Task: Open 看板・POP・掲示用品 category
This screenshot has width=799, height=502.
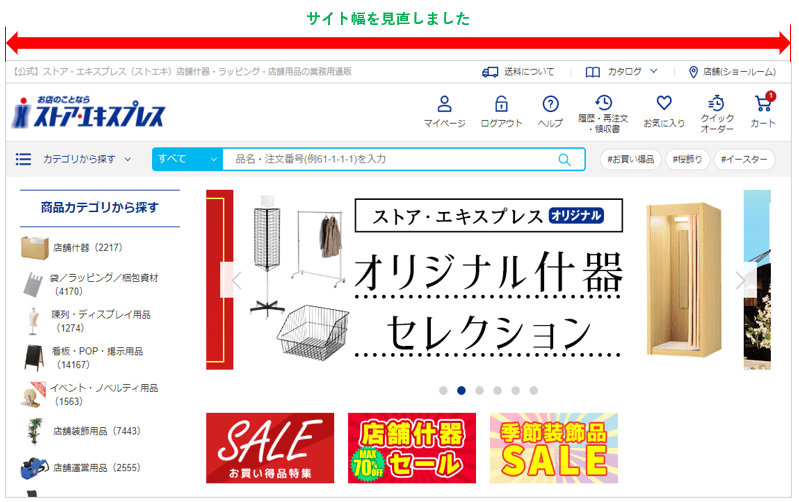Action: (84, 358)
